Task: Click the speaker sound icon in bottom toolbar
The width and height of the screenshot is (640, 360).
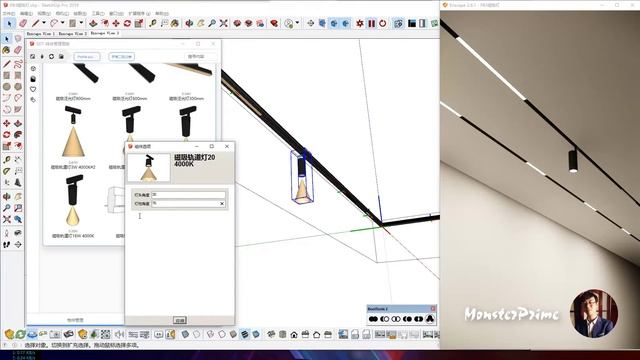Action: point(120,335)
